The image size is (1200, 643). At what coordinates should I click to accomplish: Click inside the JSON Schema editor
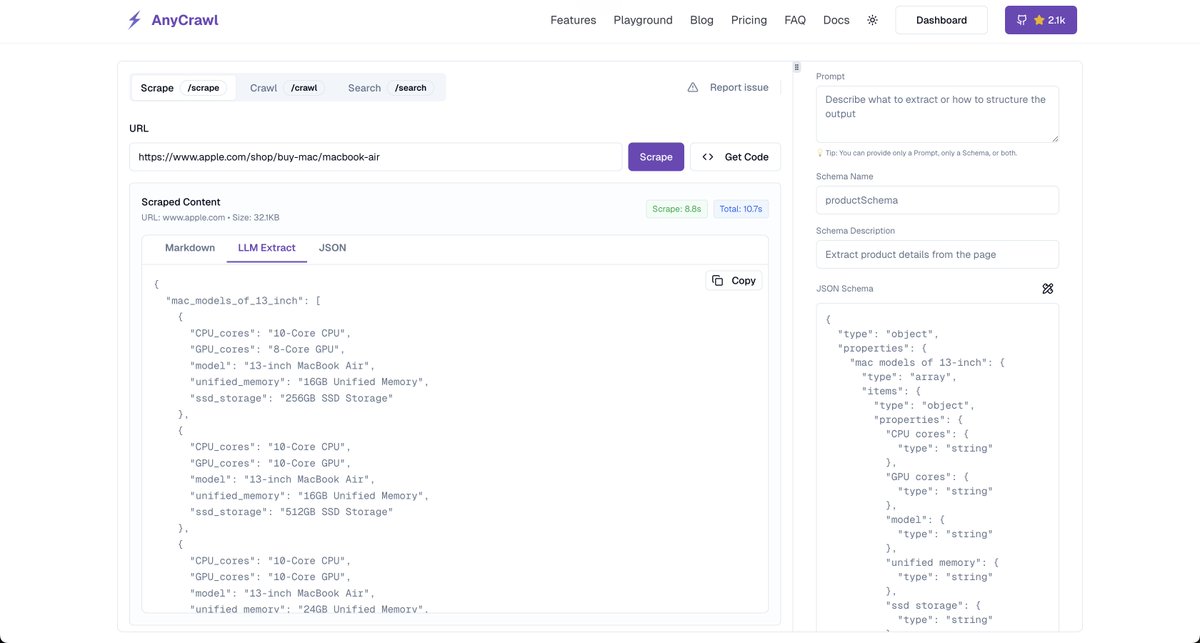937,468
